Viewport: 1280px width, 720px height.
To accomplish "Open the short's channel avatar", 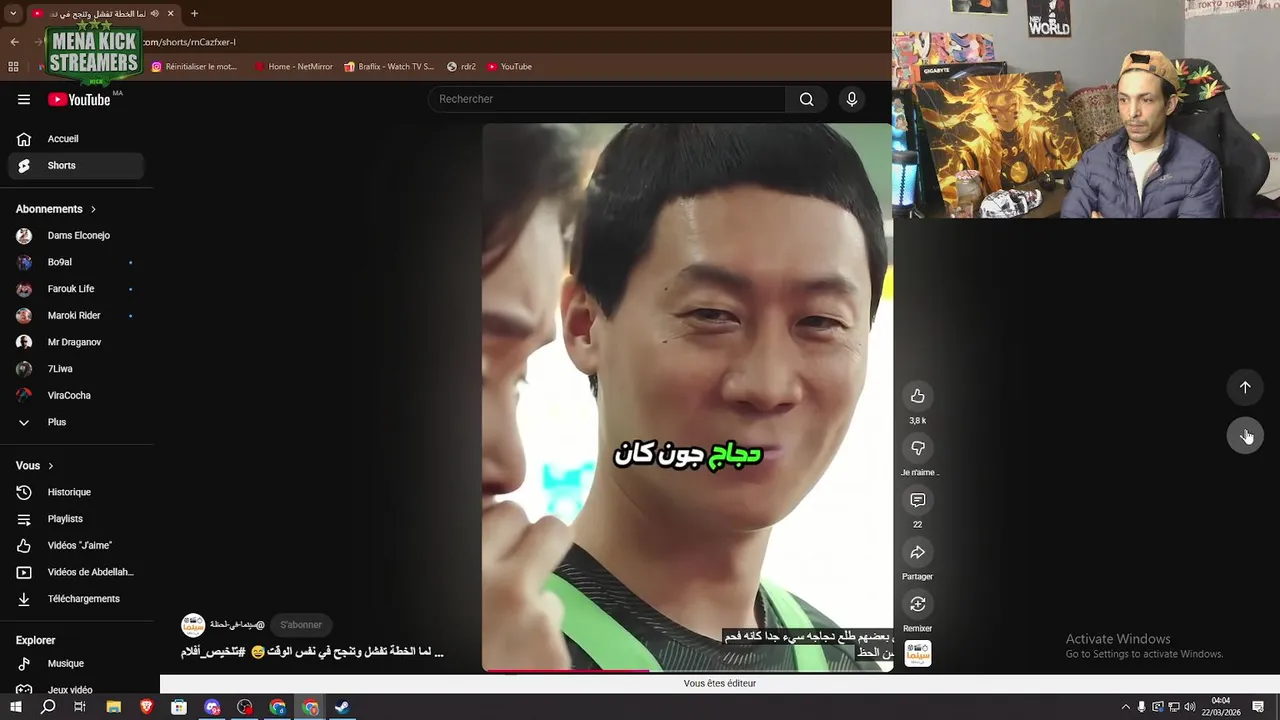I will pos(193,625).
